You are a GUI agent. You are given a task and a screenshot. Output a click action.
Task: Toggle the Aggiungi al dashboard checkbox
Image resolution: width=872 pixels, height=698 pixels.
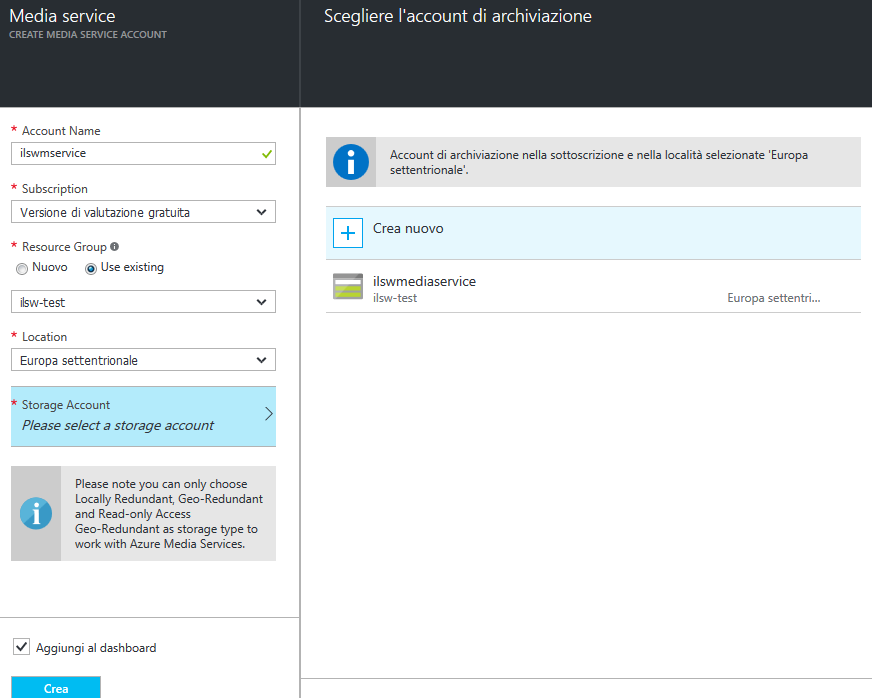click(x=22, y=647)
